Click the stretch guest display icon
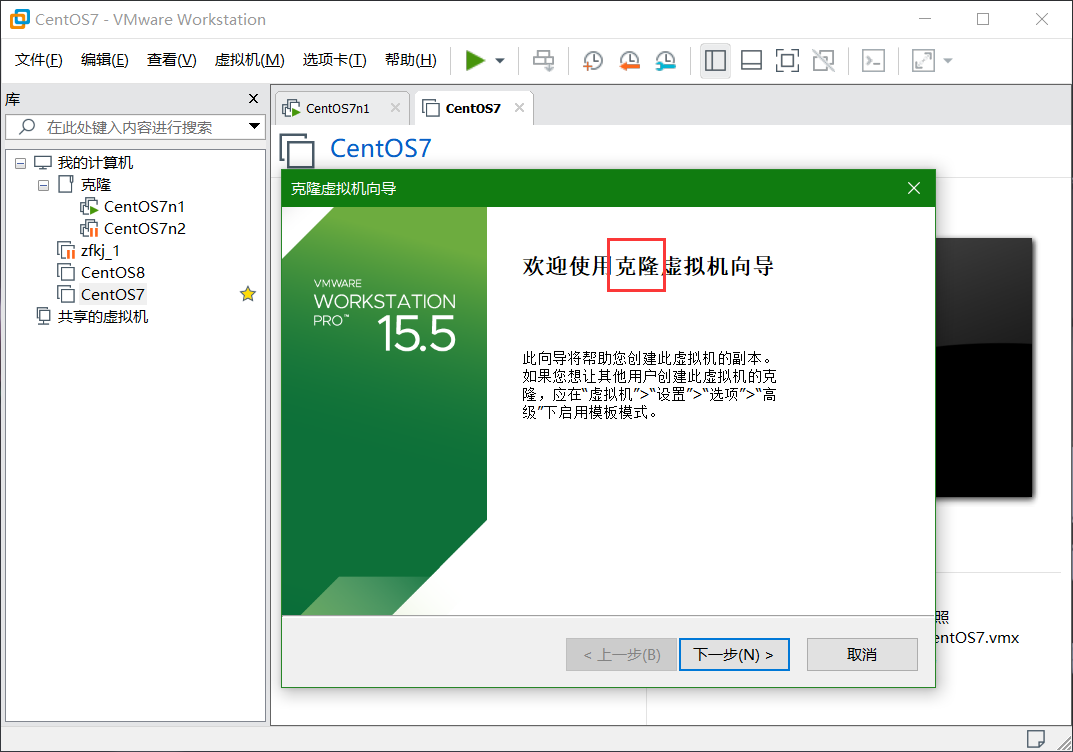Viewport: 1073px width, 752px height. coord(923,60)
